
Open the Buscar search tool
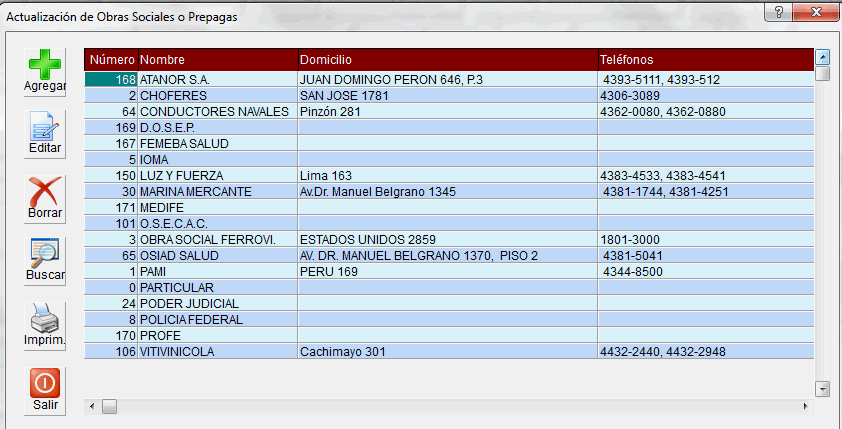coord(45,261)
